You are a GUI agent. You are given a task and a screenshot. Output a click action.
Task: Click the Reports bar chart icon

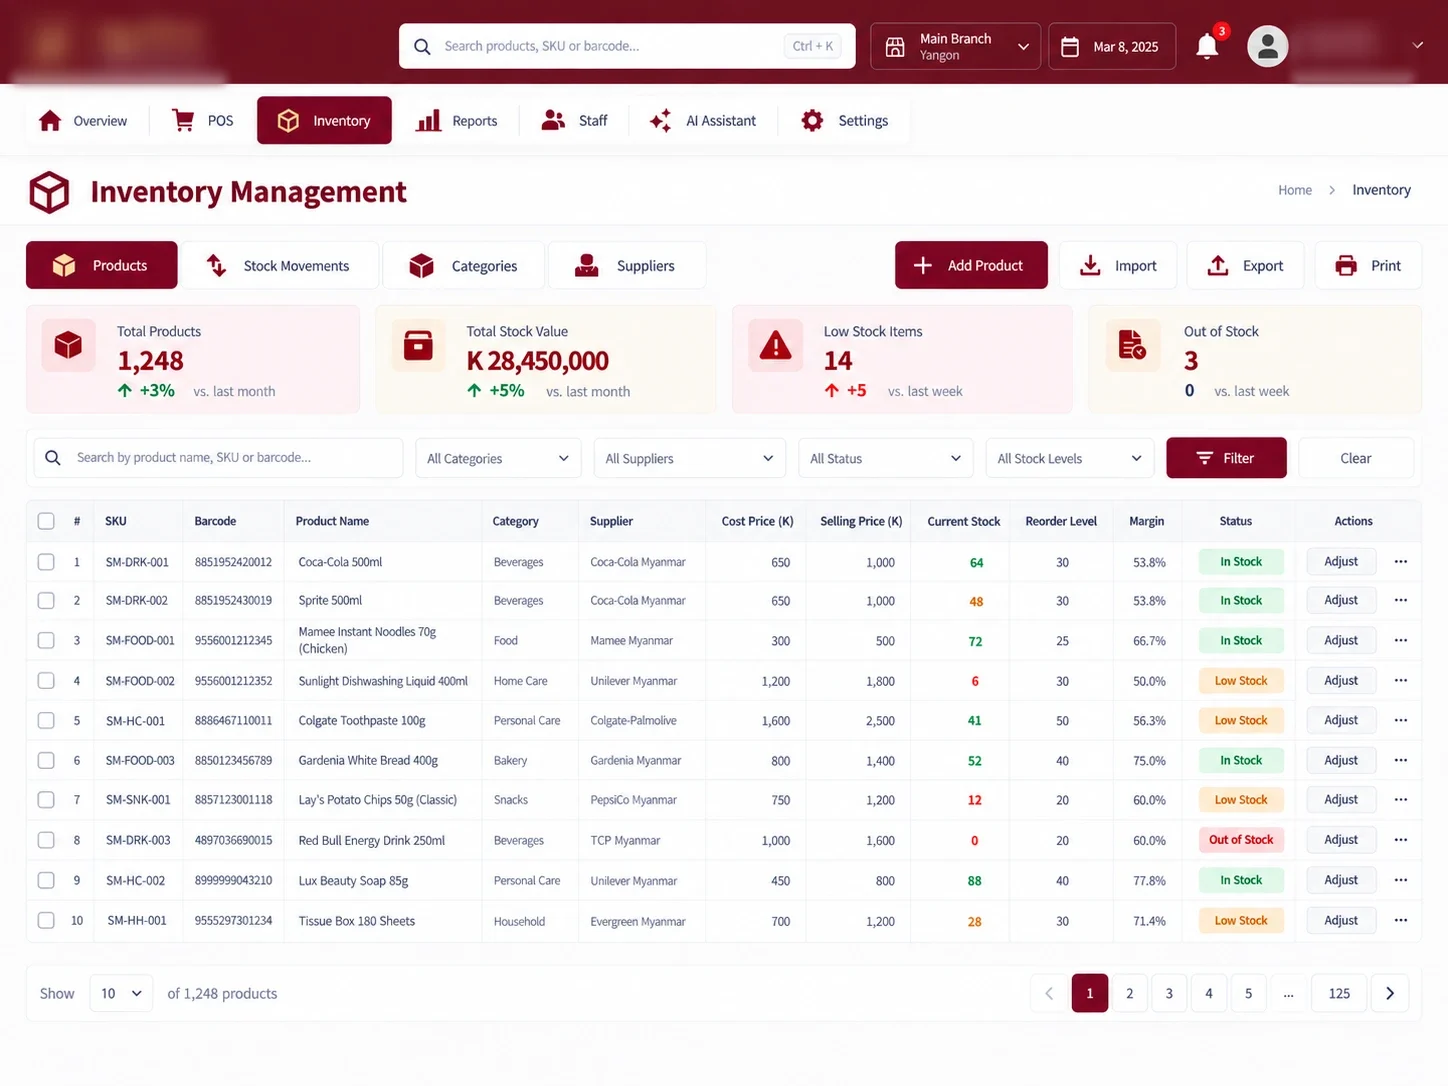428,121
